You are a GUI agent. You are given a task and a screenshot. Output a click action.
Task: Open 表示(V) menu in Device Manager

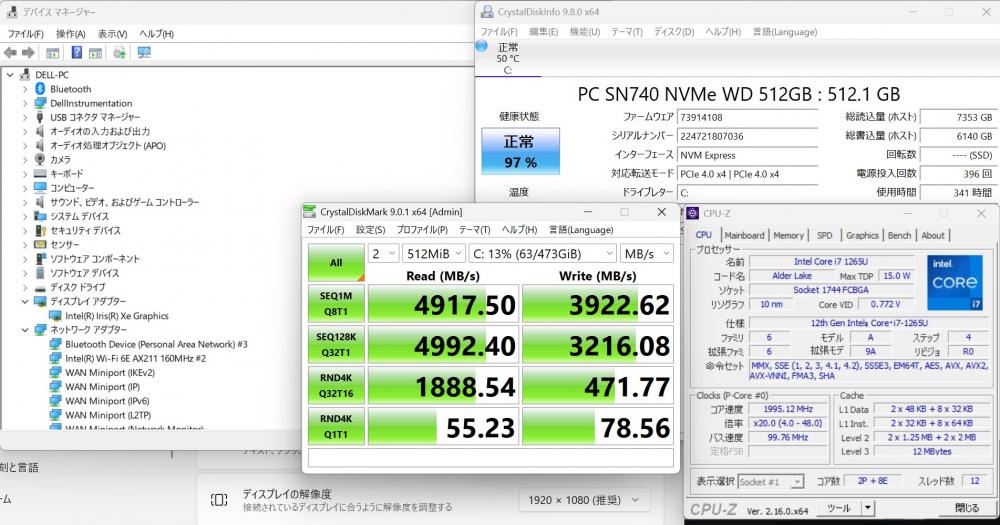pyautogui.click(x=112, y=34)
